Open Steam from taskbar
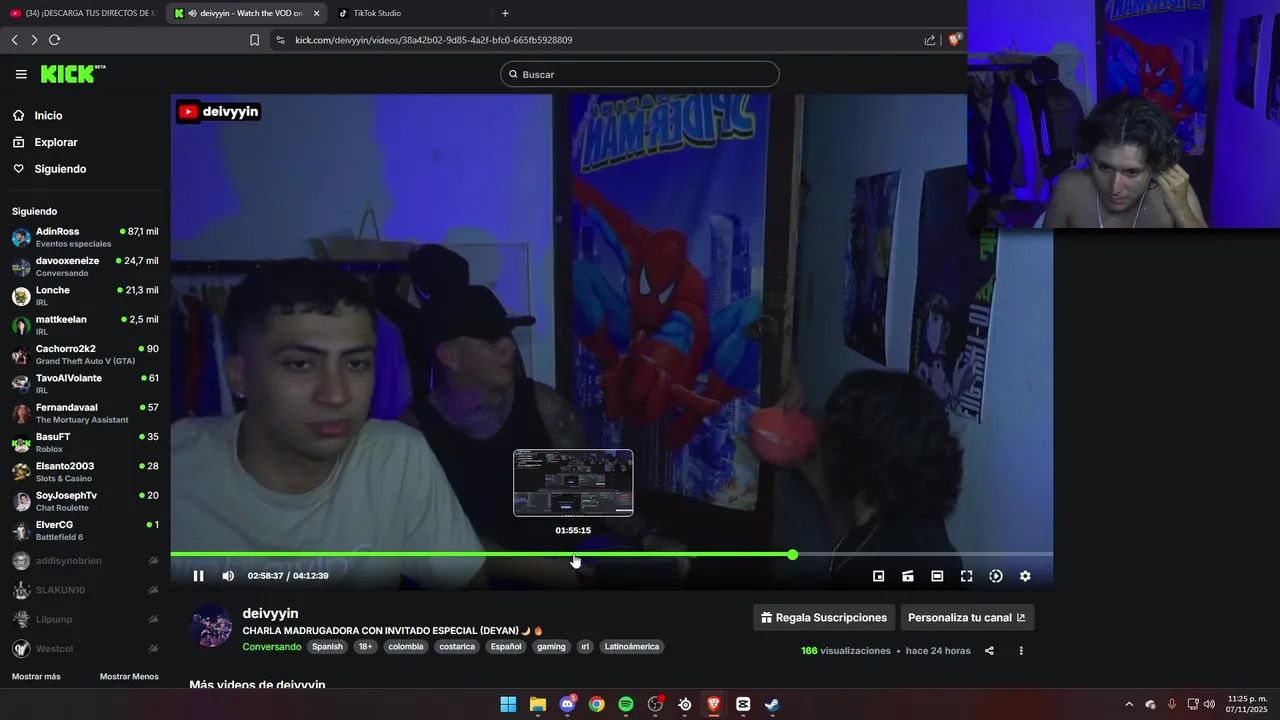Image resolution: width=1280 pixels, height=720 pixels. (x=772, y=704)
